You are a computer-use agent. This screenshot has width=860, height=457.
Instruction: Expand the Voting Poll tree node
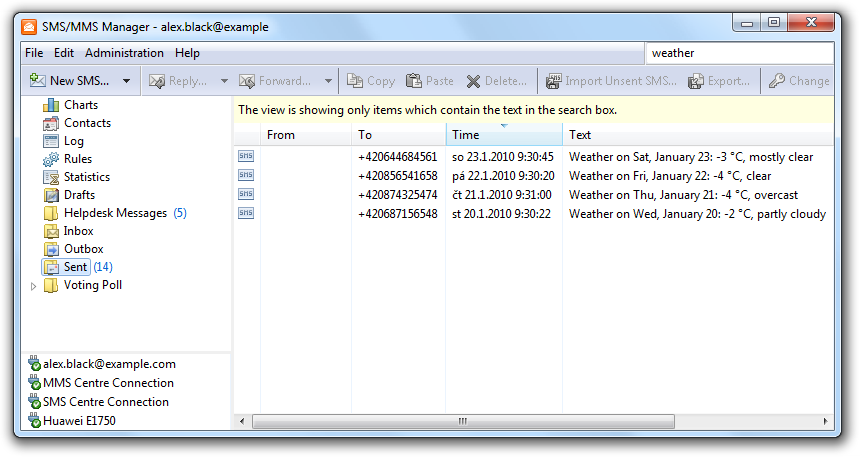point(34,286)
